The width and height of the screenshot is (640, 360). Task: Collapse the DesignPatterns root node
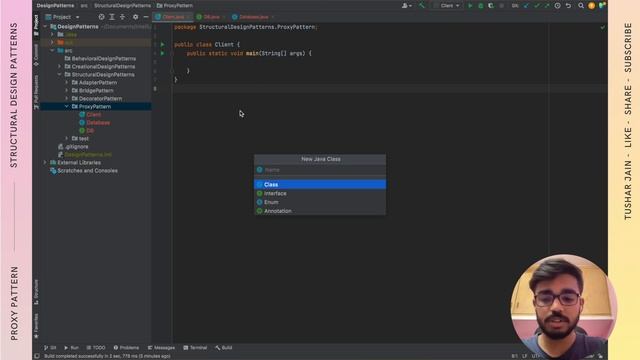45,27
